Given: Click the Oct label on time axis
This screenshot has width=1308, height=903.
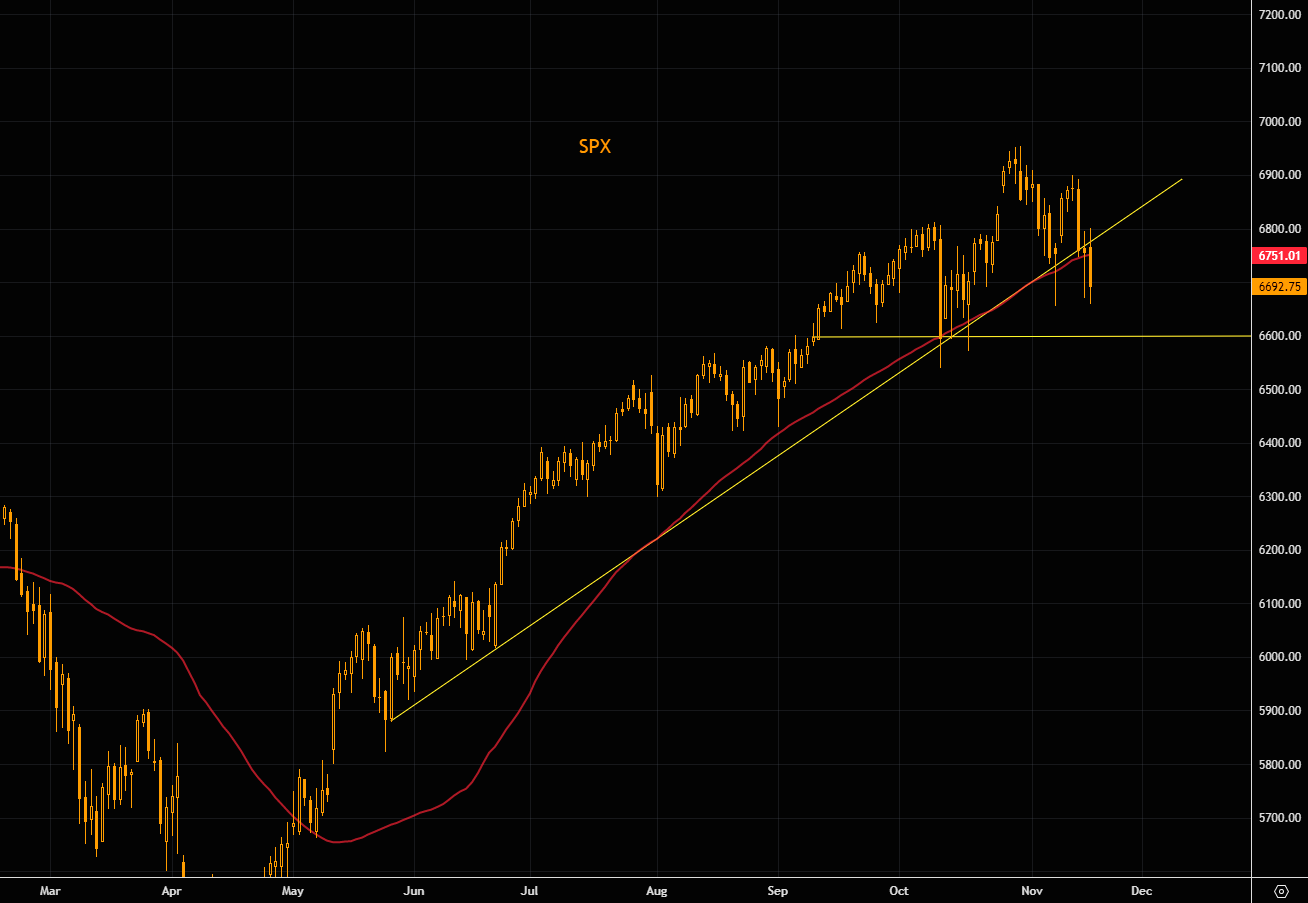Looking at the screenshot, I should click(900, 889).
